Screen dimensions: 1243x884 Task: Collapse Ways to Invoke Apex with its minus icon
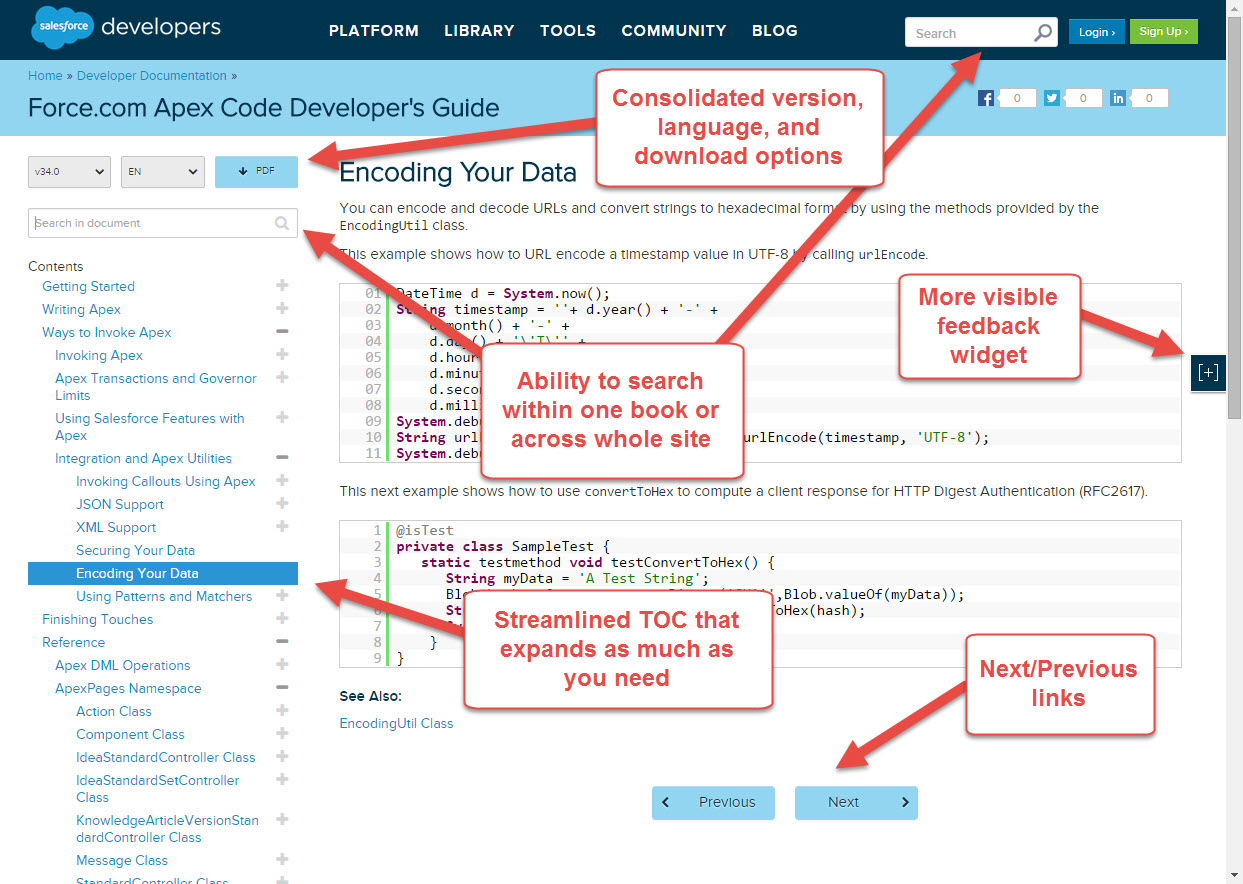pyautogui.click(x=282, y=332)
